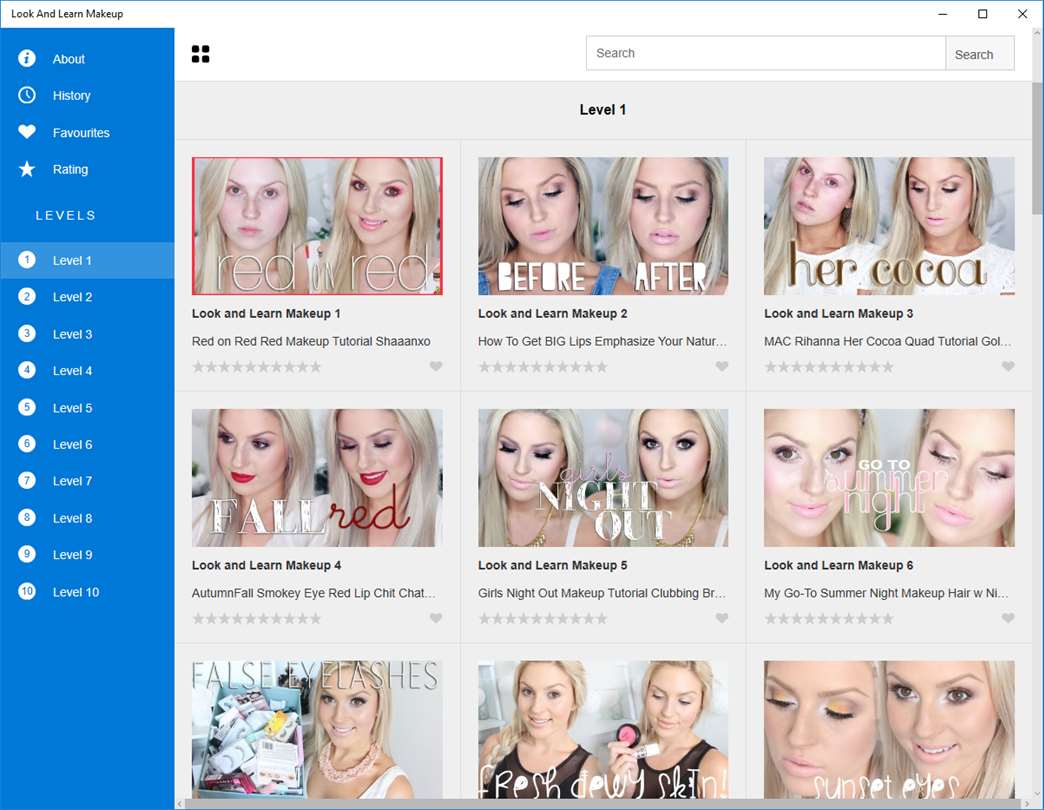Open the Favourites heart icon in sidebar
The image size is (1044, 810).
tap(27, 132)
